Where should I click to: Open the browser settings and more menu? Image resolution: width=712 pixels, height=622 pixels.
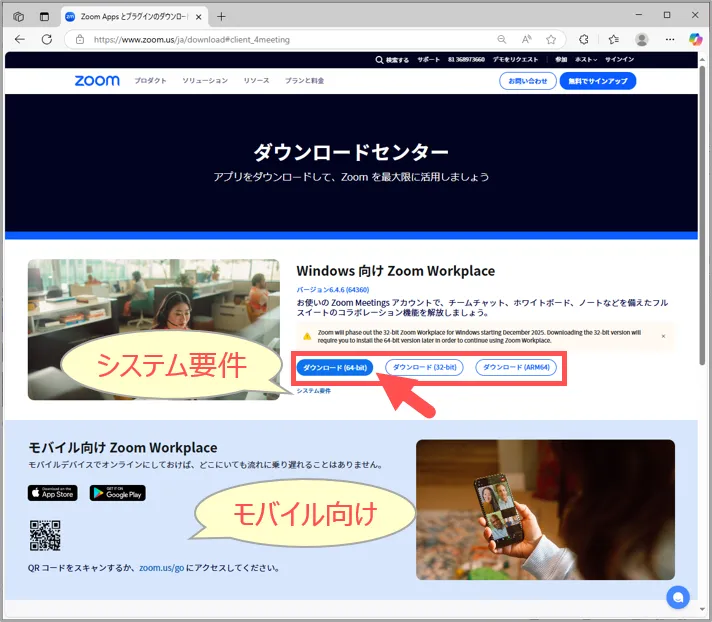670,39
